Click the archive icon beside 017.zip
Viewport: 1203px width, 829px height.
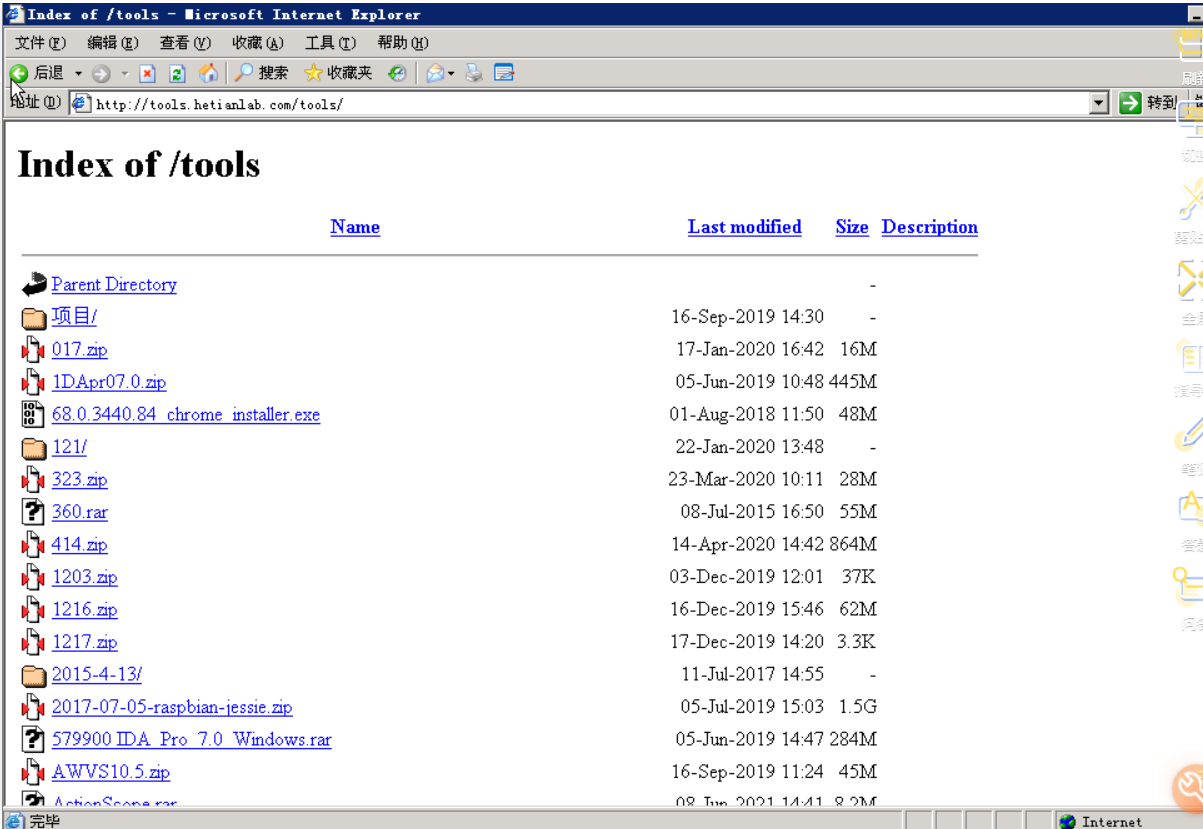(x=34, y=350)
